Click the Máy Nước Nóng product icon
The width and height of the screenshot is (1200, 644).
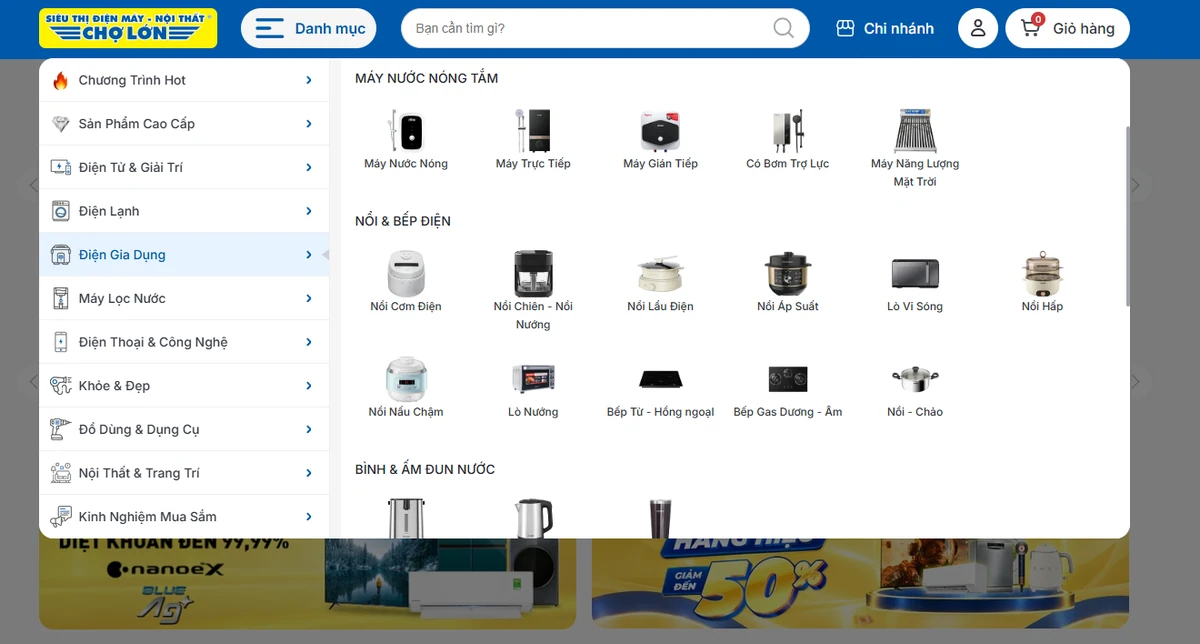(406, 130)
